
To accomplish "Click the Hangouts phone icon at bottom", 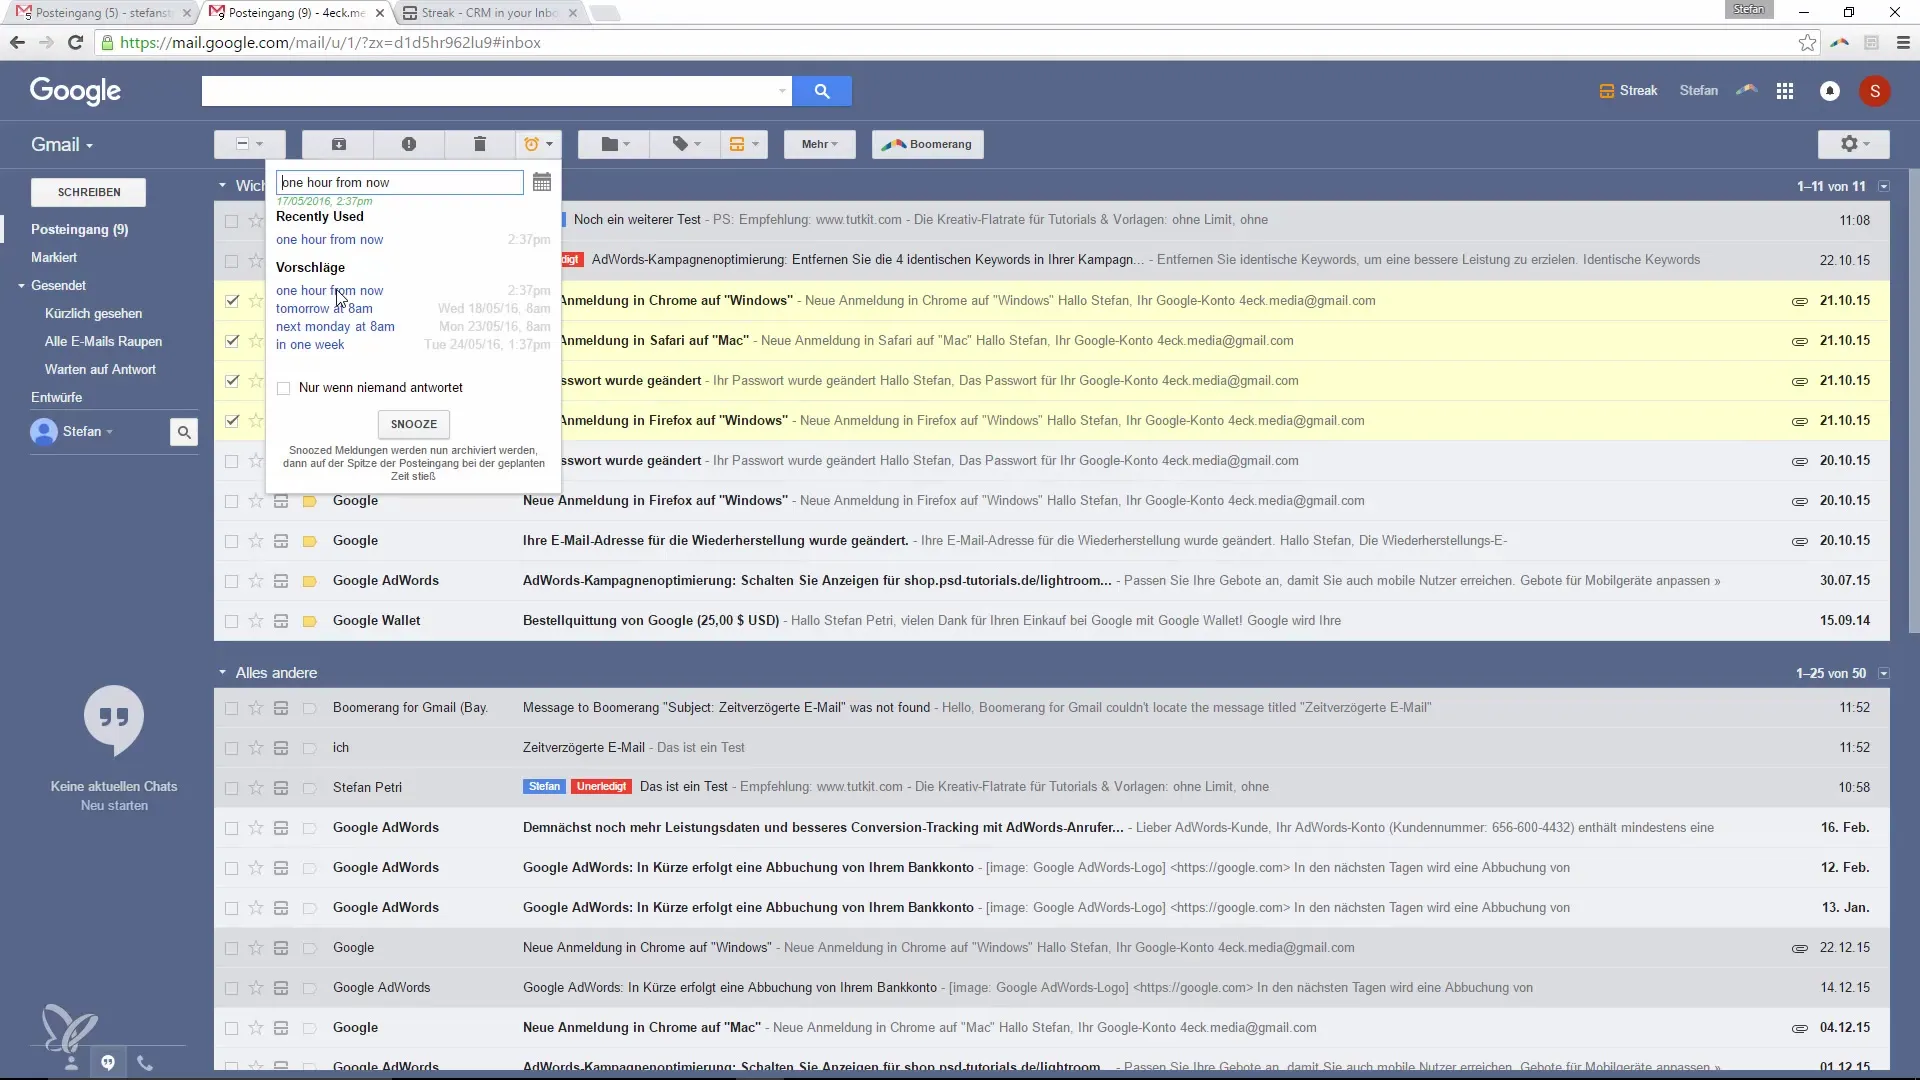I will pos(145,1063).
